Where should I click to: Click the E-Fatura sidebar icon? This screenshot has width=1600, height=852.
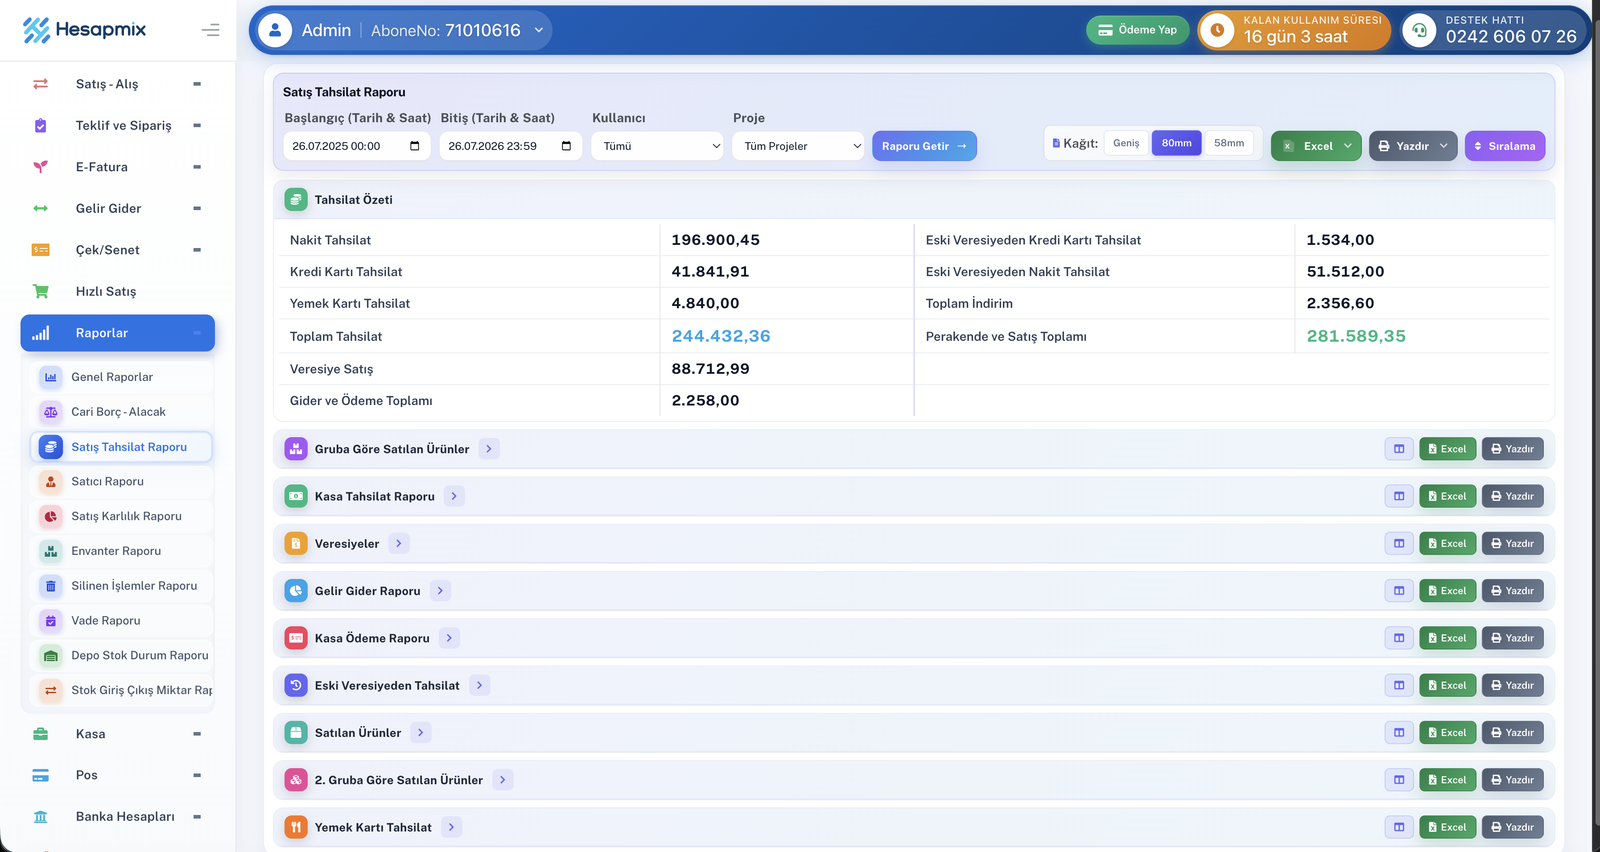point(41,167)
